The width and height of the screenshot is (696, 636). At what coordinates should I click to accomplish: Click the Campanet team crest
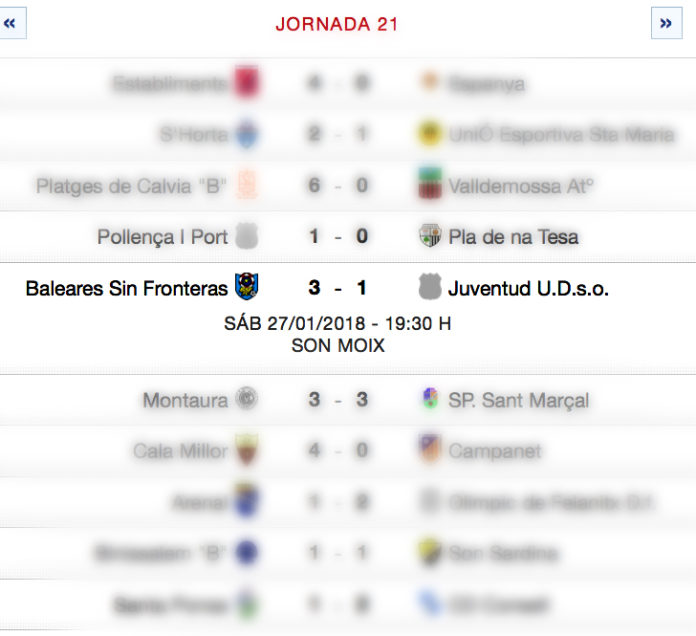coord(430,449)
